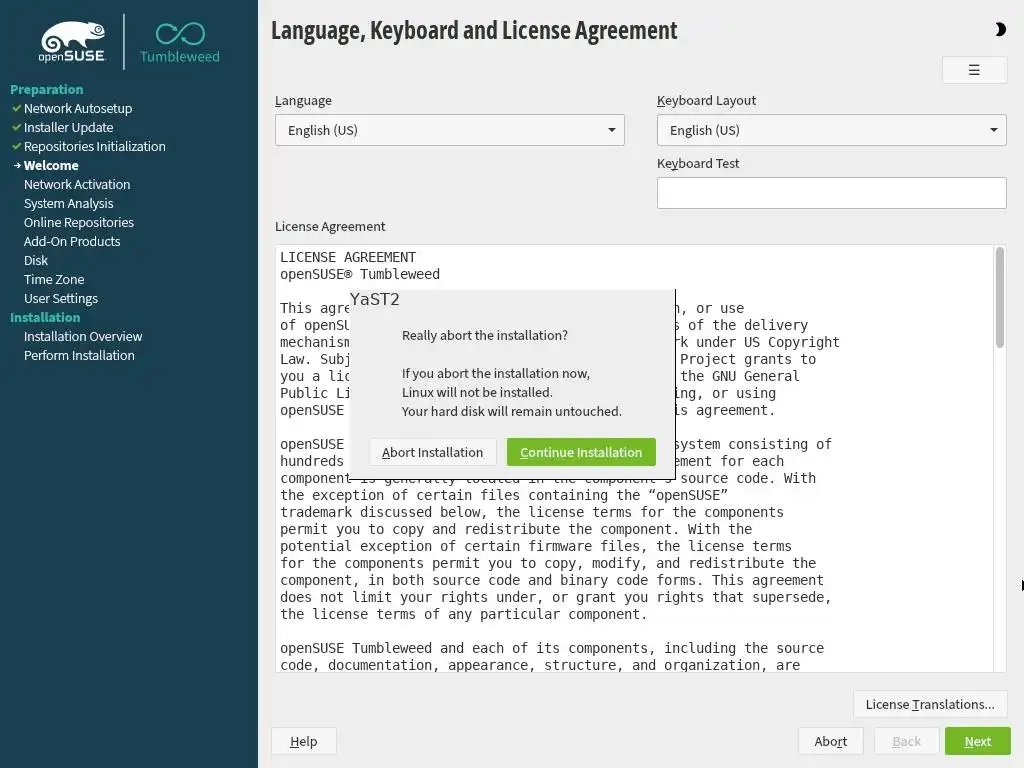The width and height of the screenshot is (1024, 768).
Task: Select User Settings in sidebar
Action: pos(61,298)
